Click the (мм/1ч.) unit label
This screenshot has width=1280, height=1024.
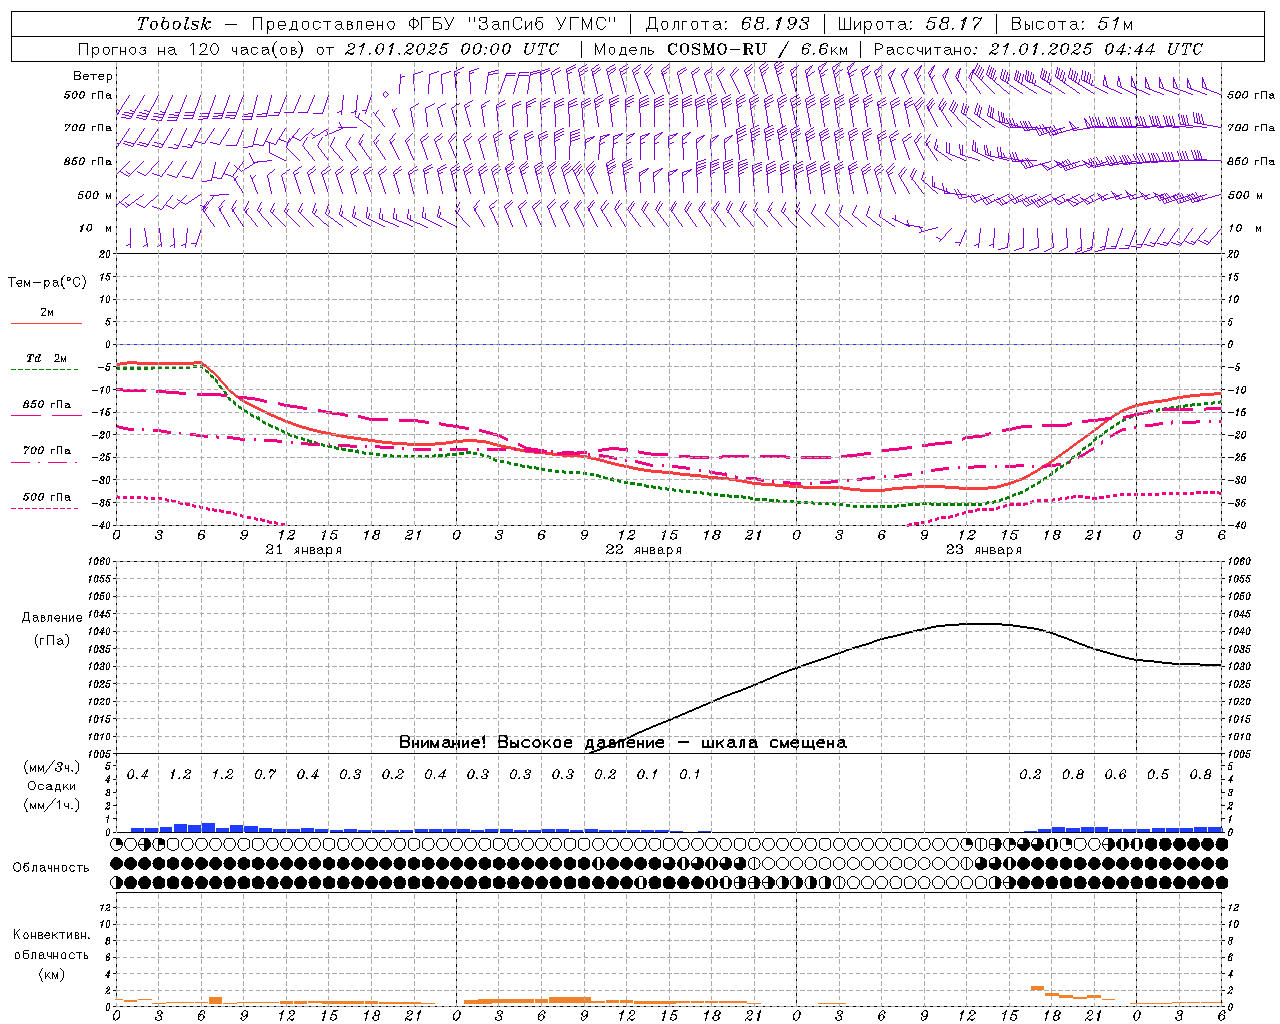pyautogui.click(x=52, y=805)
